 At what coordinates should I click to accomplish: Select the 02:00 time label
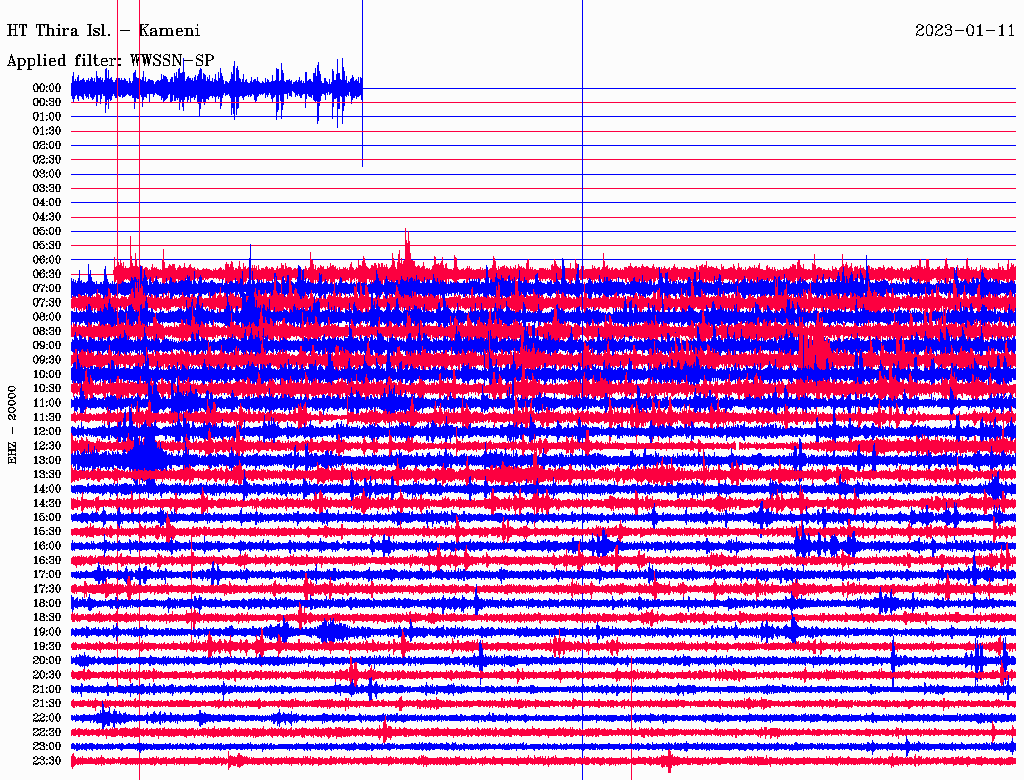tap(47, 146)
